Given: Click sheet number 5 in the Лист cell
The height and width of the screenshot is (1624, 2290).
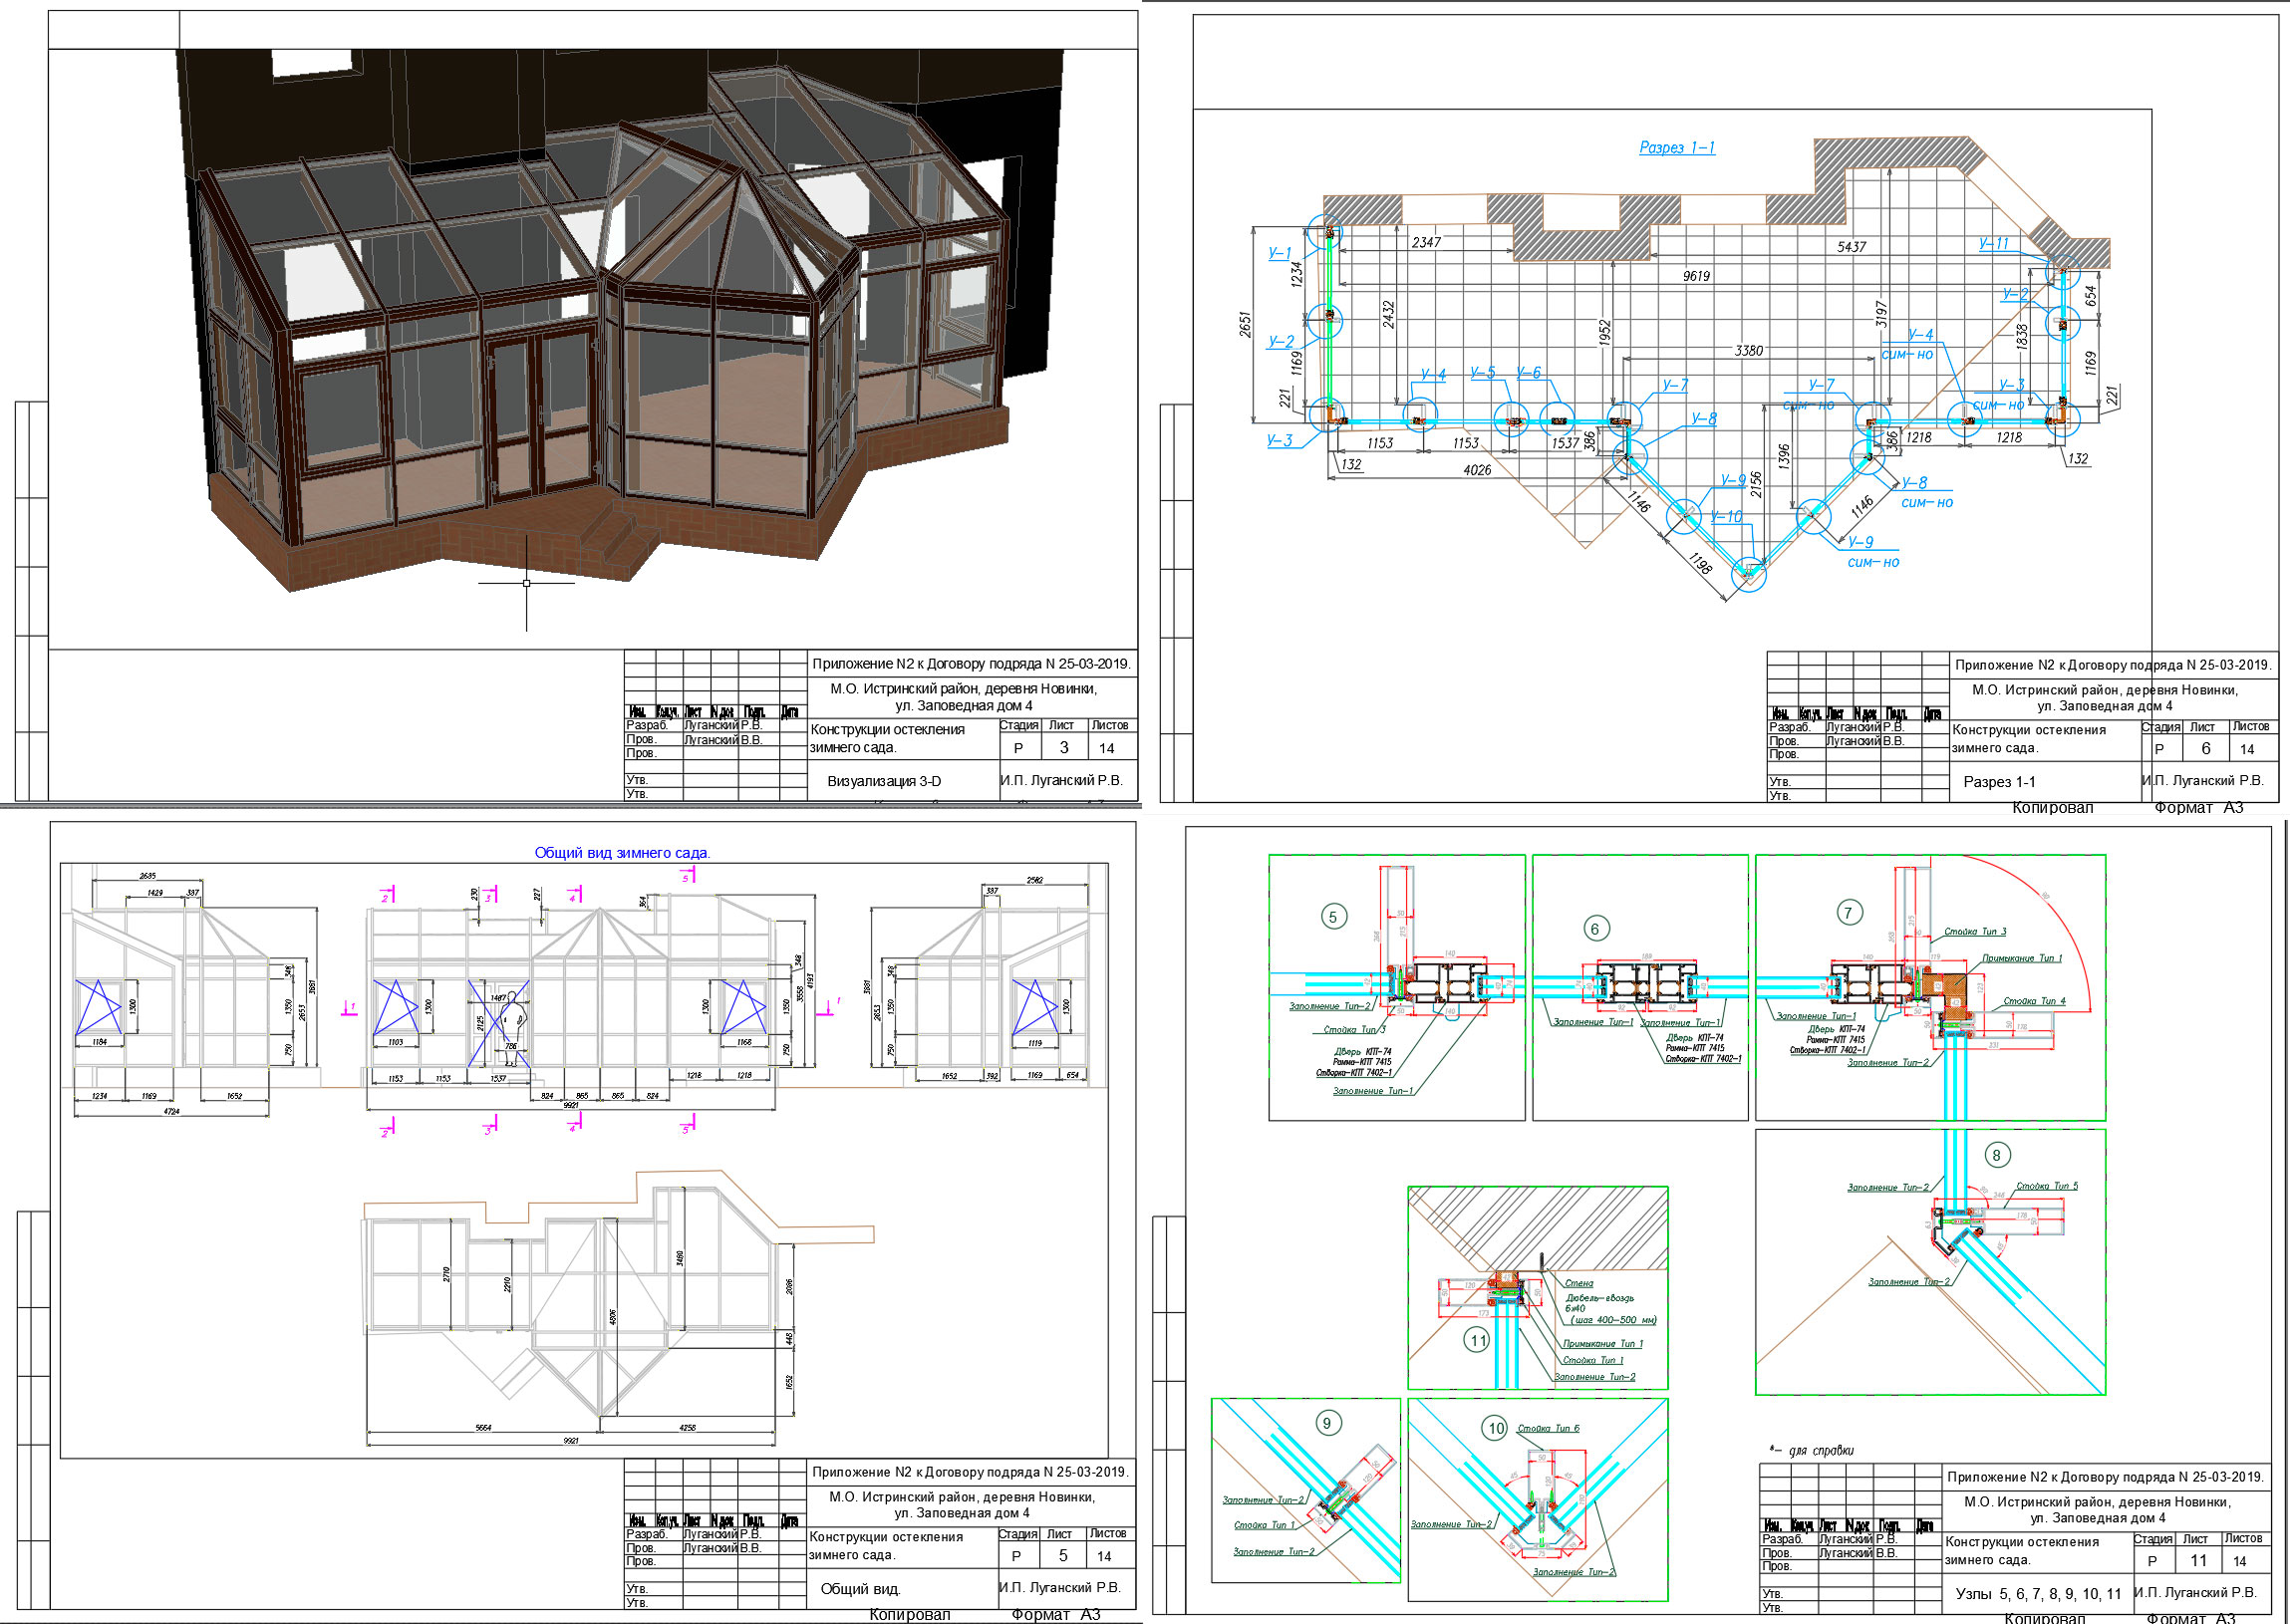Looking at the screenshot, I should click(1063, 1555).
